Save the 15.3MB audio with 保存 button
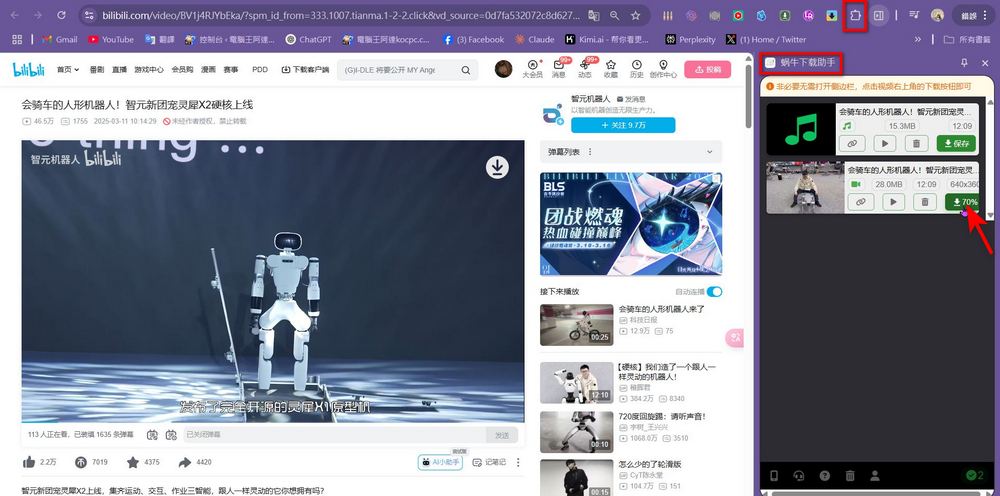The height and width of the screenshot is (496, 1000). [x=956, y=143]
